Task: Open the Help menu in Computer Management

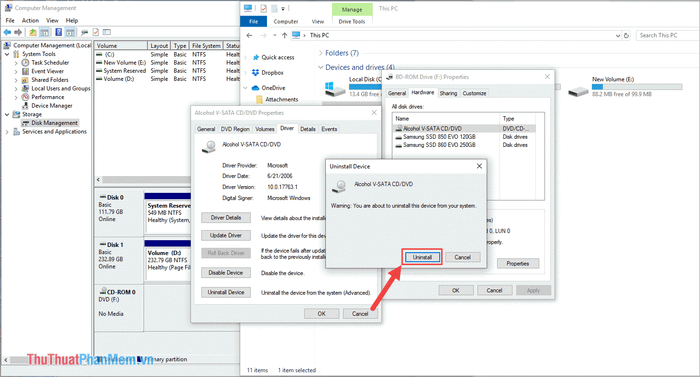Action: [x=72, y=21]
